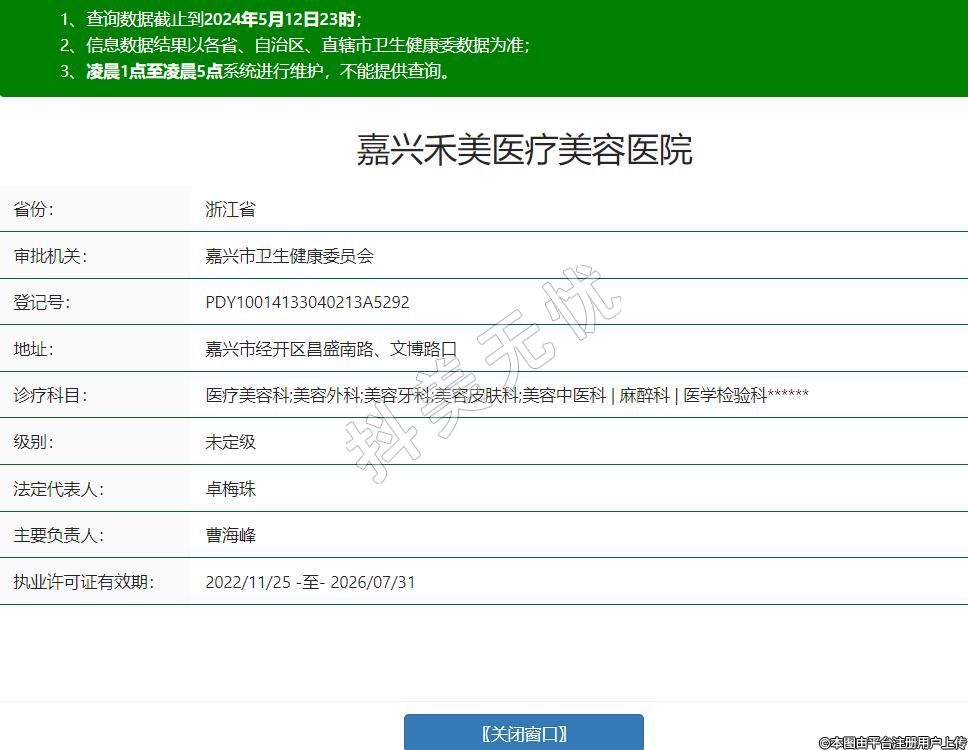Image resolution: width=968 pixels, height=750 pixels.
Task: Click the hospital title 嘉兴禾美医疗美容医院
Action: pos(524,150)
